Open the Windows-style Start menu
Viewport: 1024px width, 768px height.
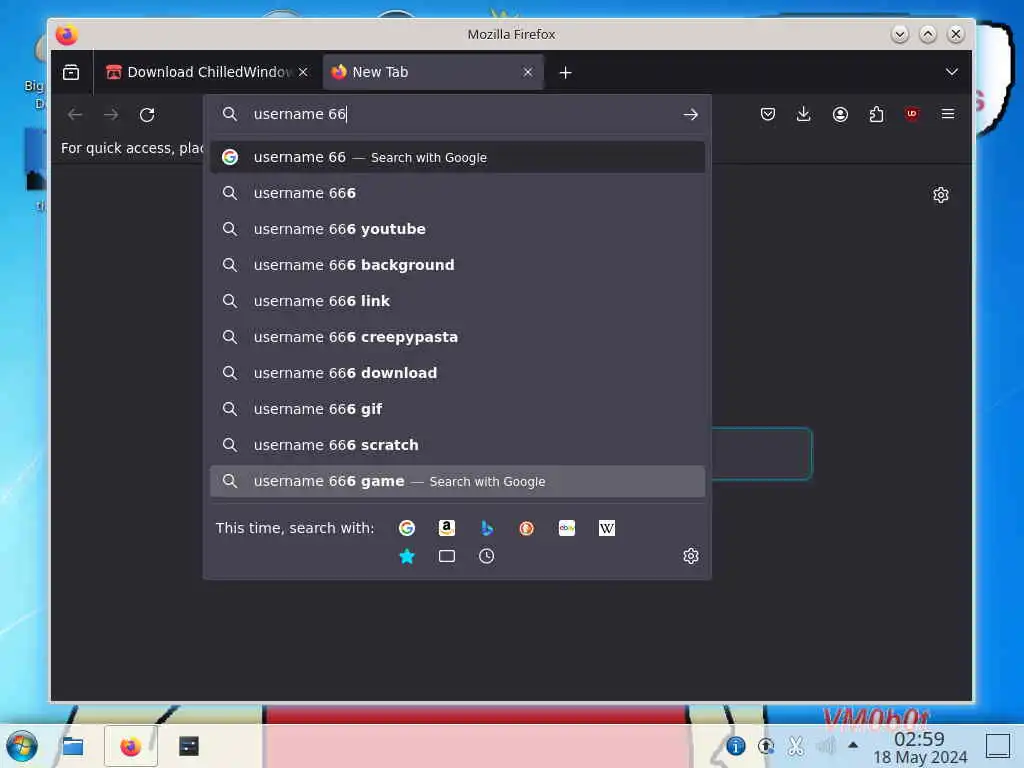pyautogui.click(x=22, y=746)
